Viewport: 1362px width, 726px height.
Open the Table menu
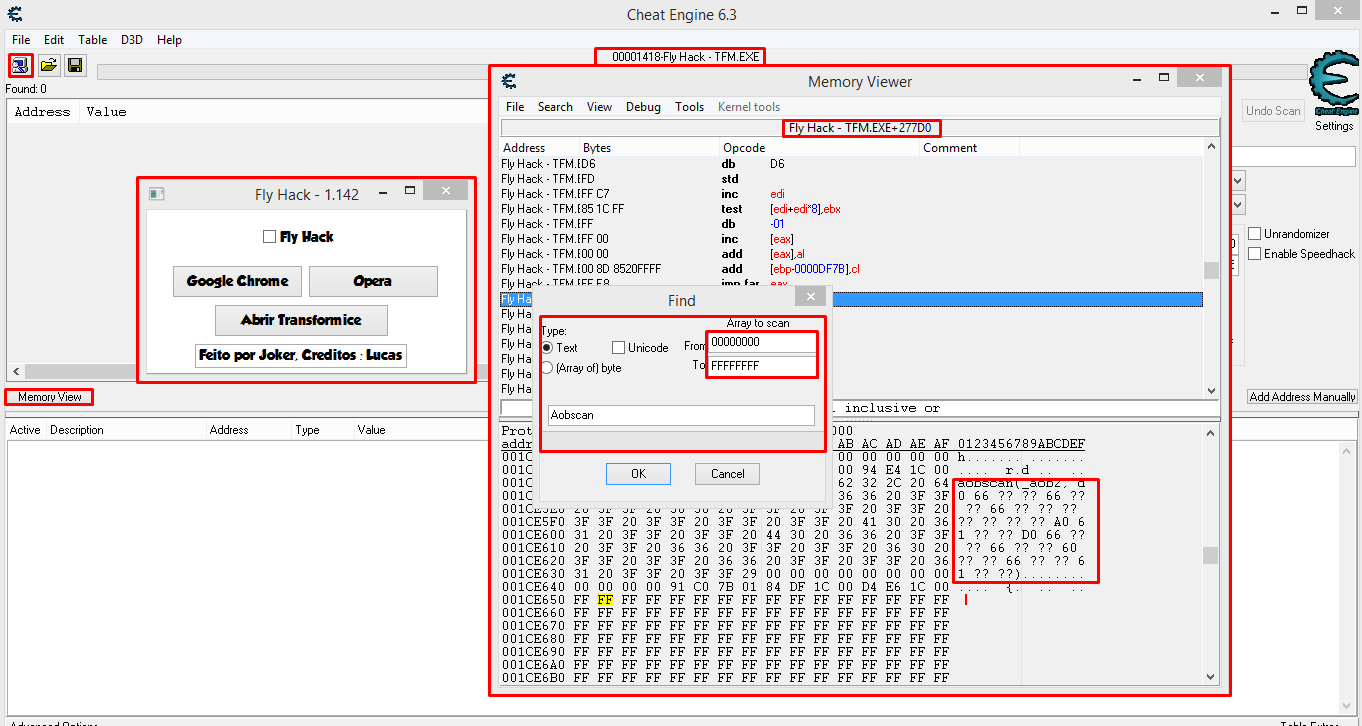point(93,40)
